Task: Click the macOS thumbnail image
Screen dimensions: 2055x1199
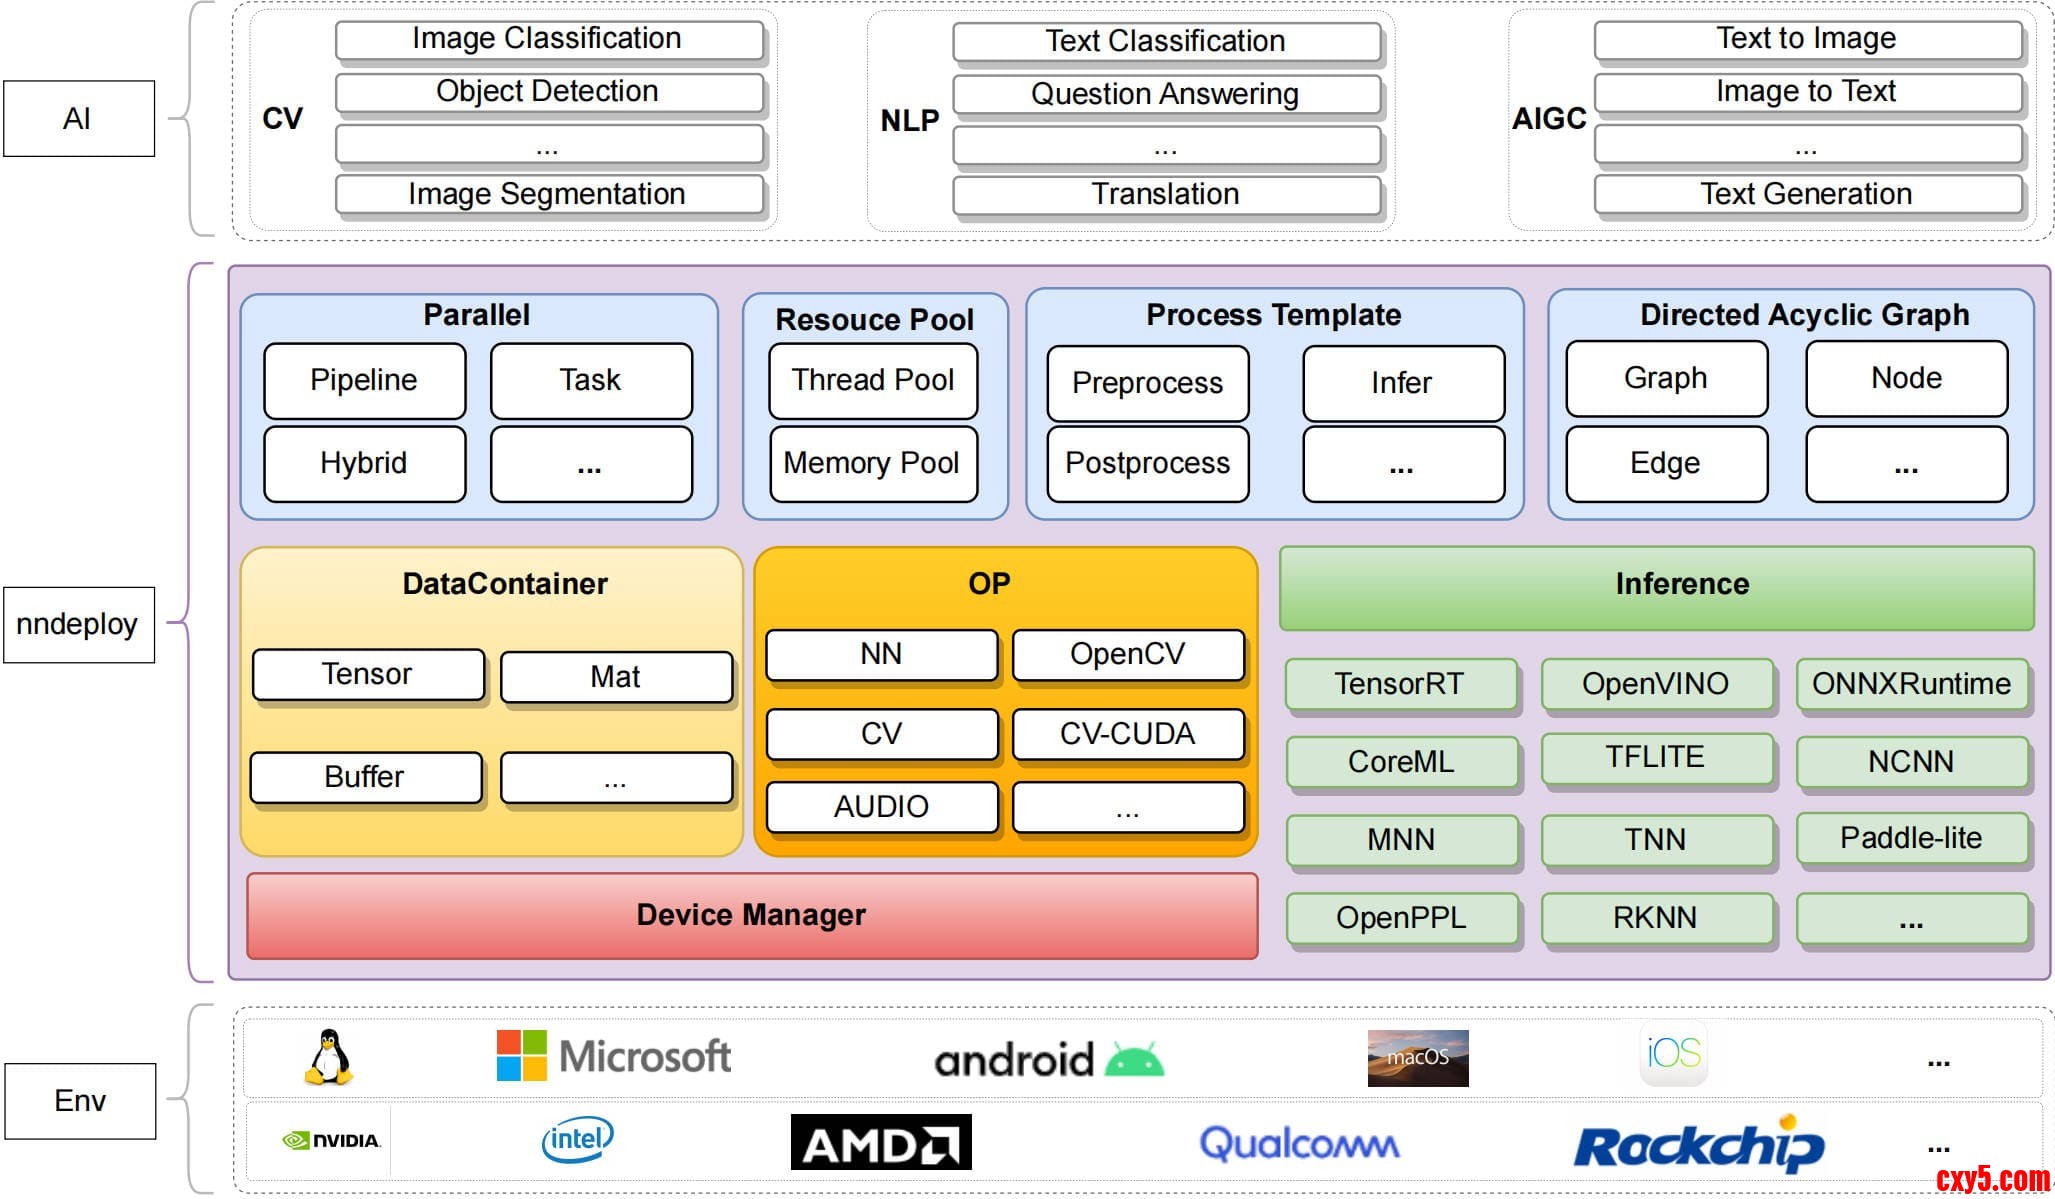Action: (1417, 1058)
